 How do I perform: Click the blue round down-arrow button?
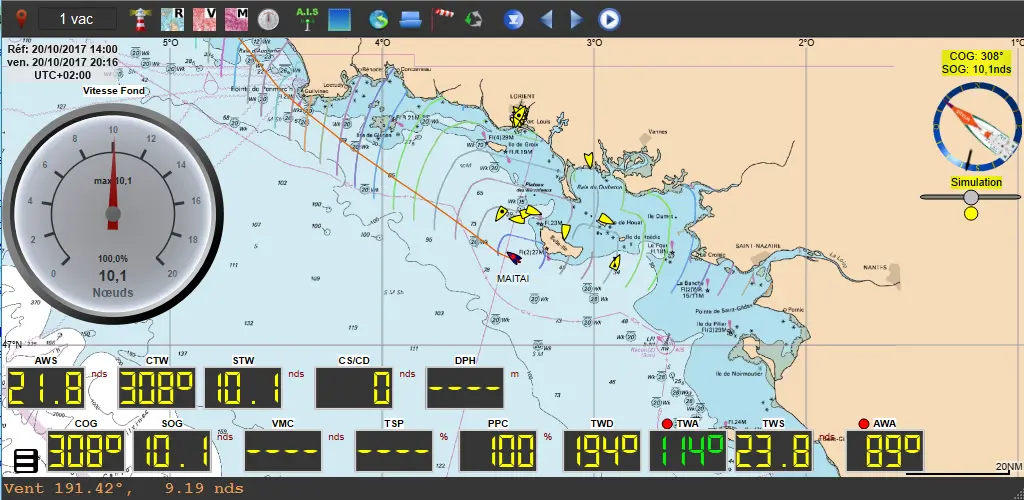514,20
